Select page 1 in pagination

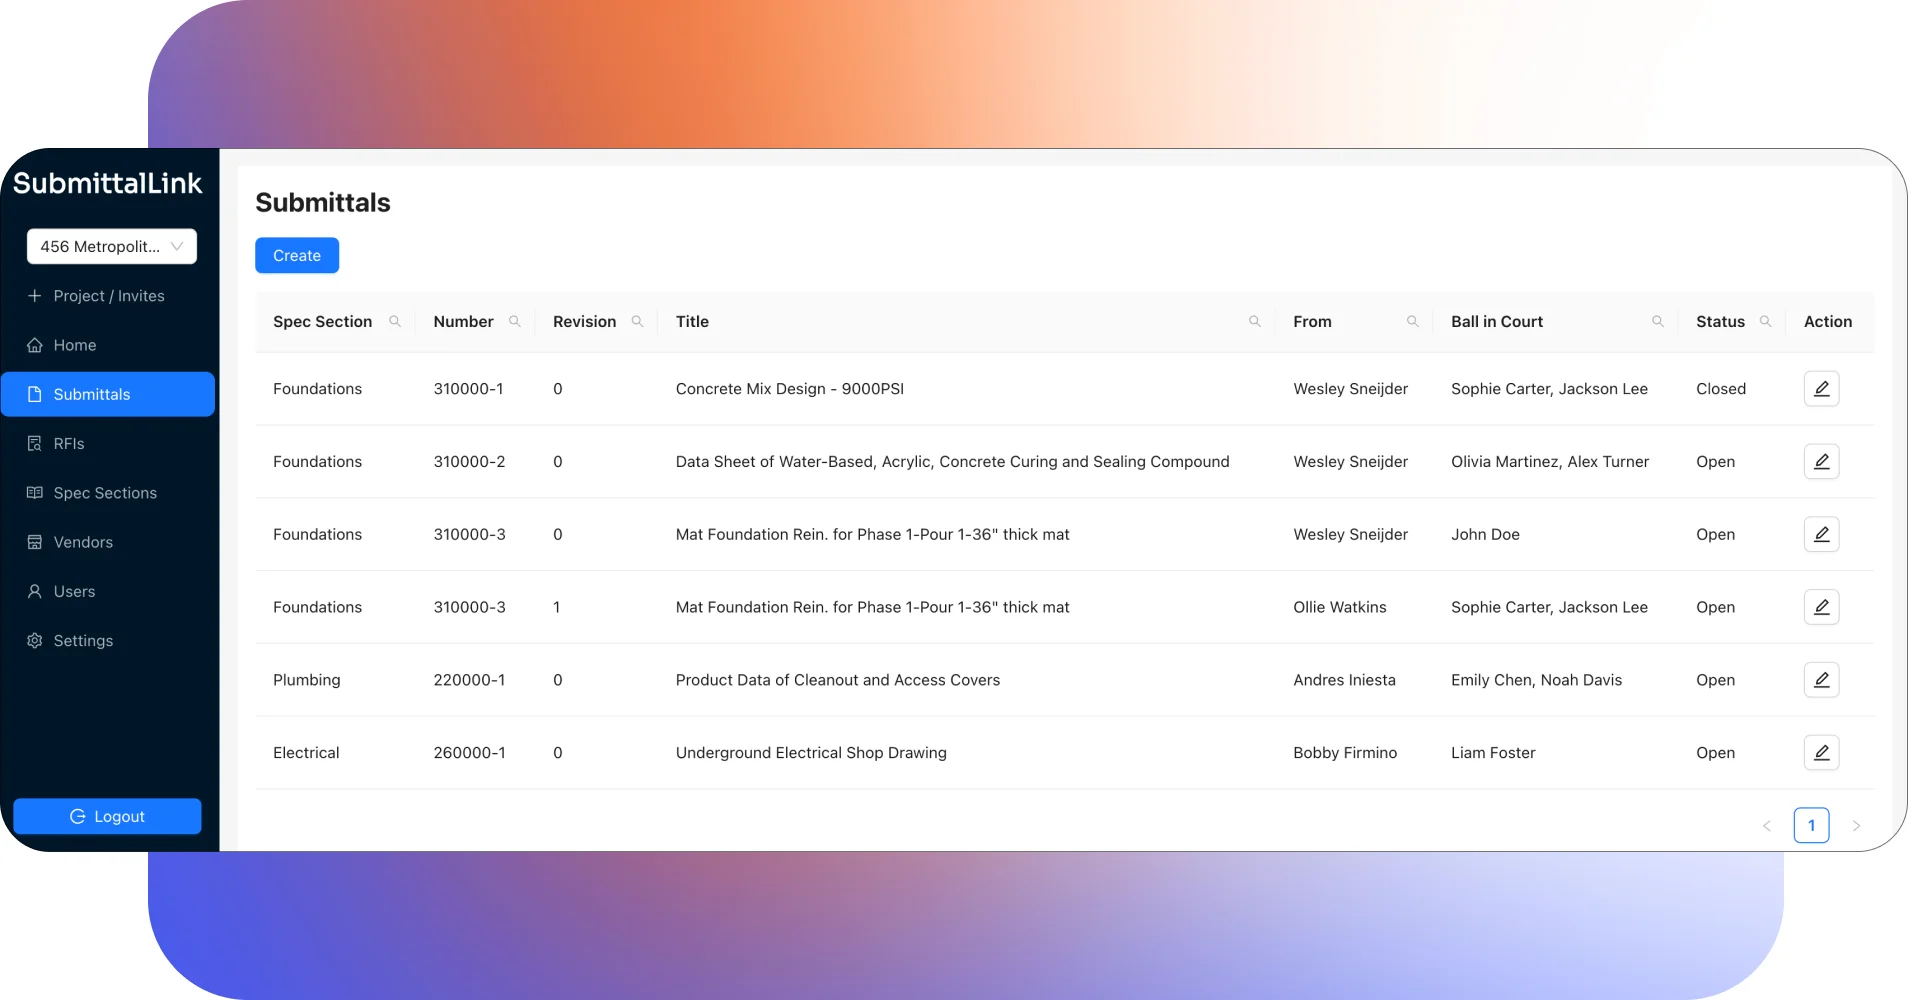(x=1811, y=826)
